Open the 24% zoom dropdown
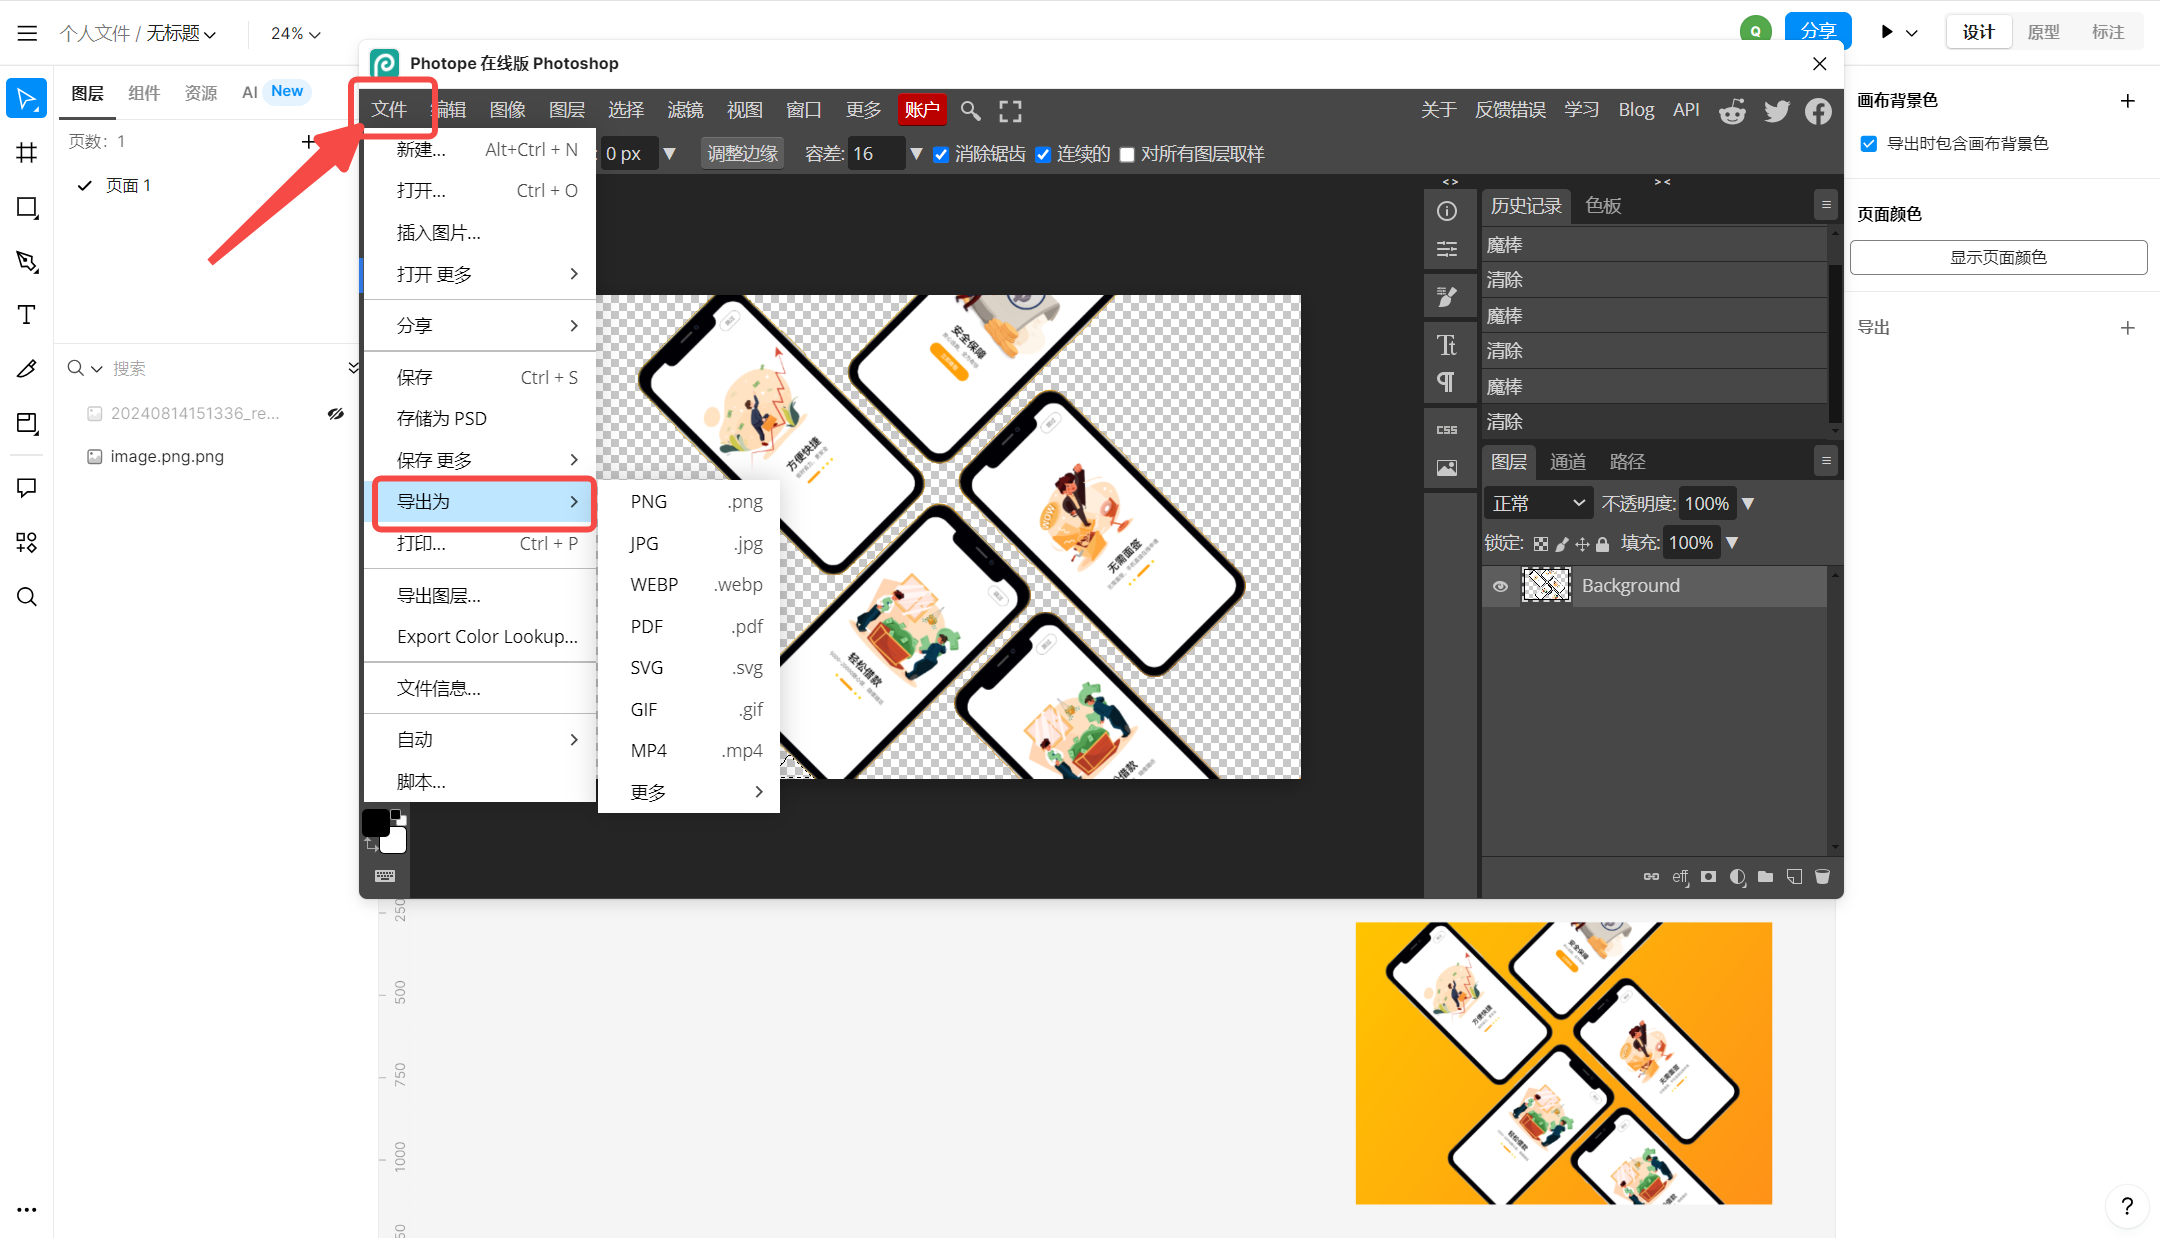 tap(295, 33)
